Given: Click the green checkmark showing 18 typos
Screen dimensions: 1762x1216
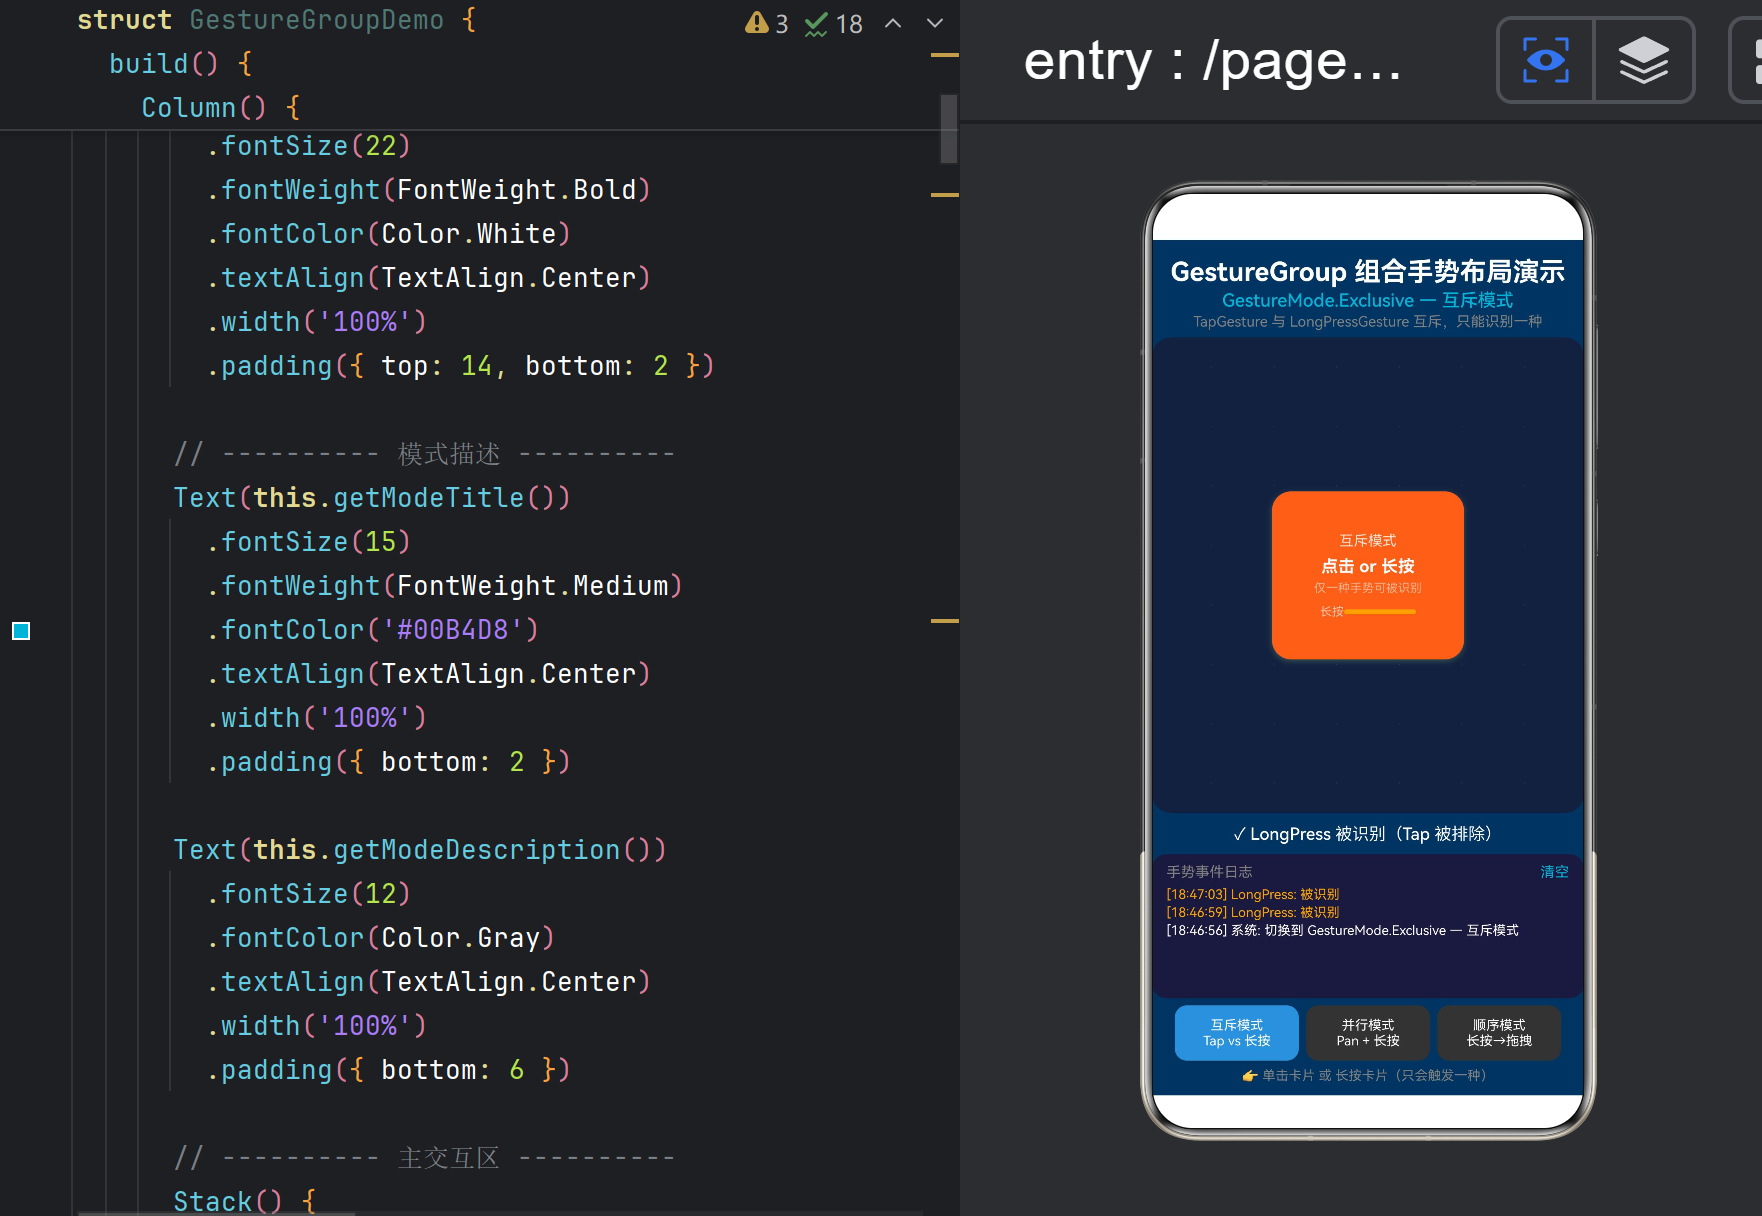Looking at the screenshot, I should click(x=834, y=23).
